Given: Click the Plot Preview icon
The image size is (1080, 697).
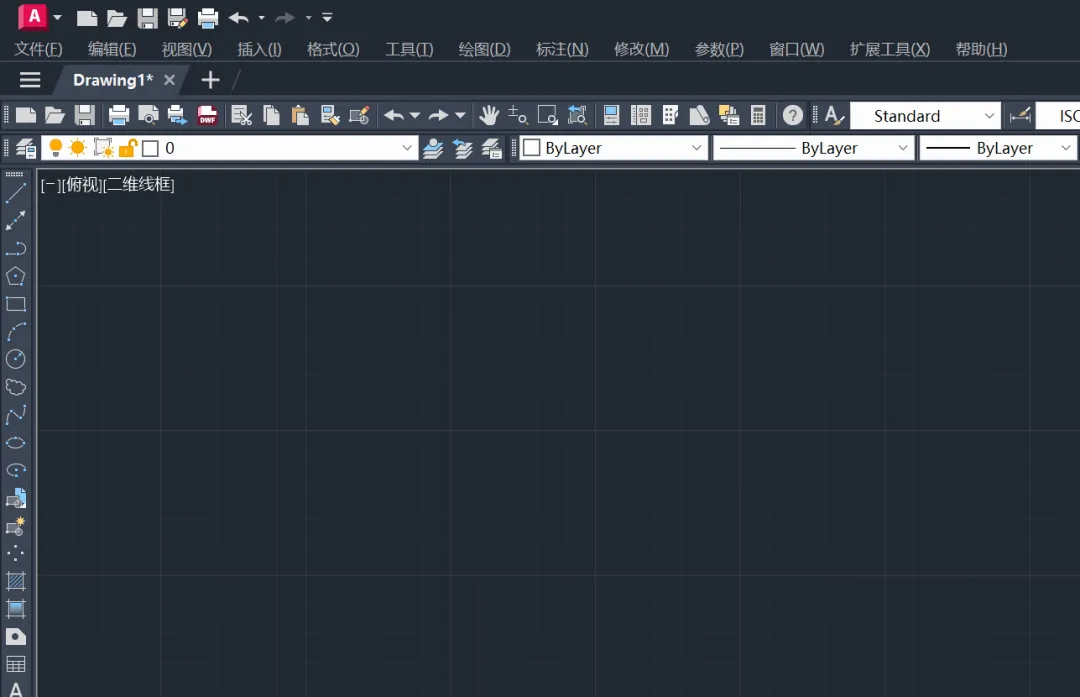Looking at the screenshot, I should tap(148, 115).
